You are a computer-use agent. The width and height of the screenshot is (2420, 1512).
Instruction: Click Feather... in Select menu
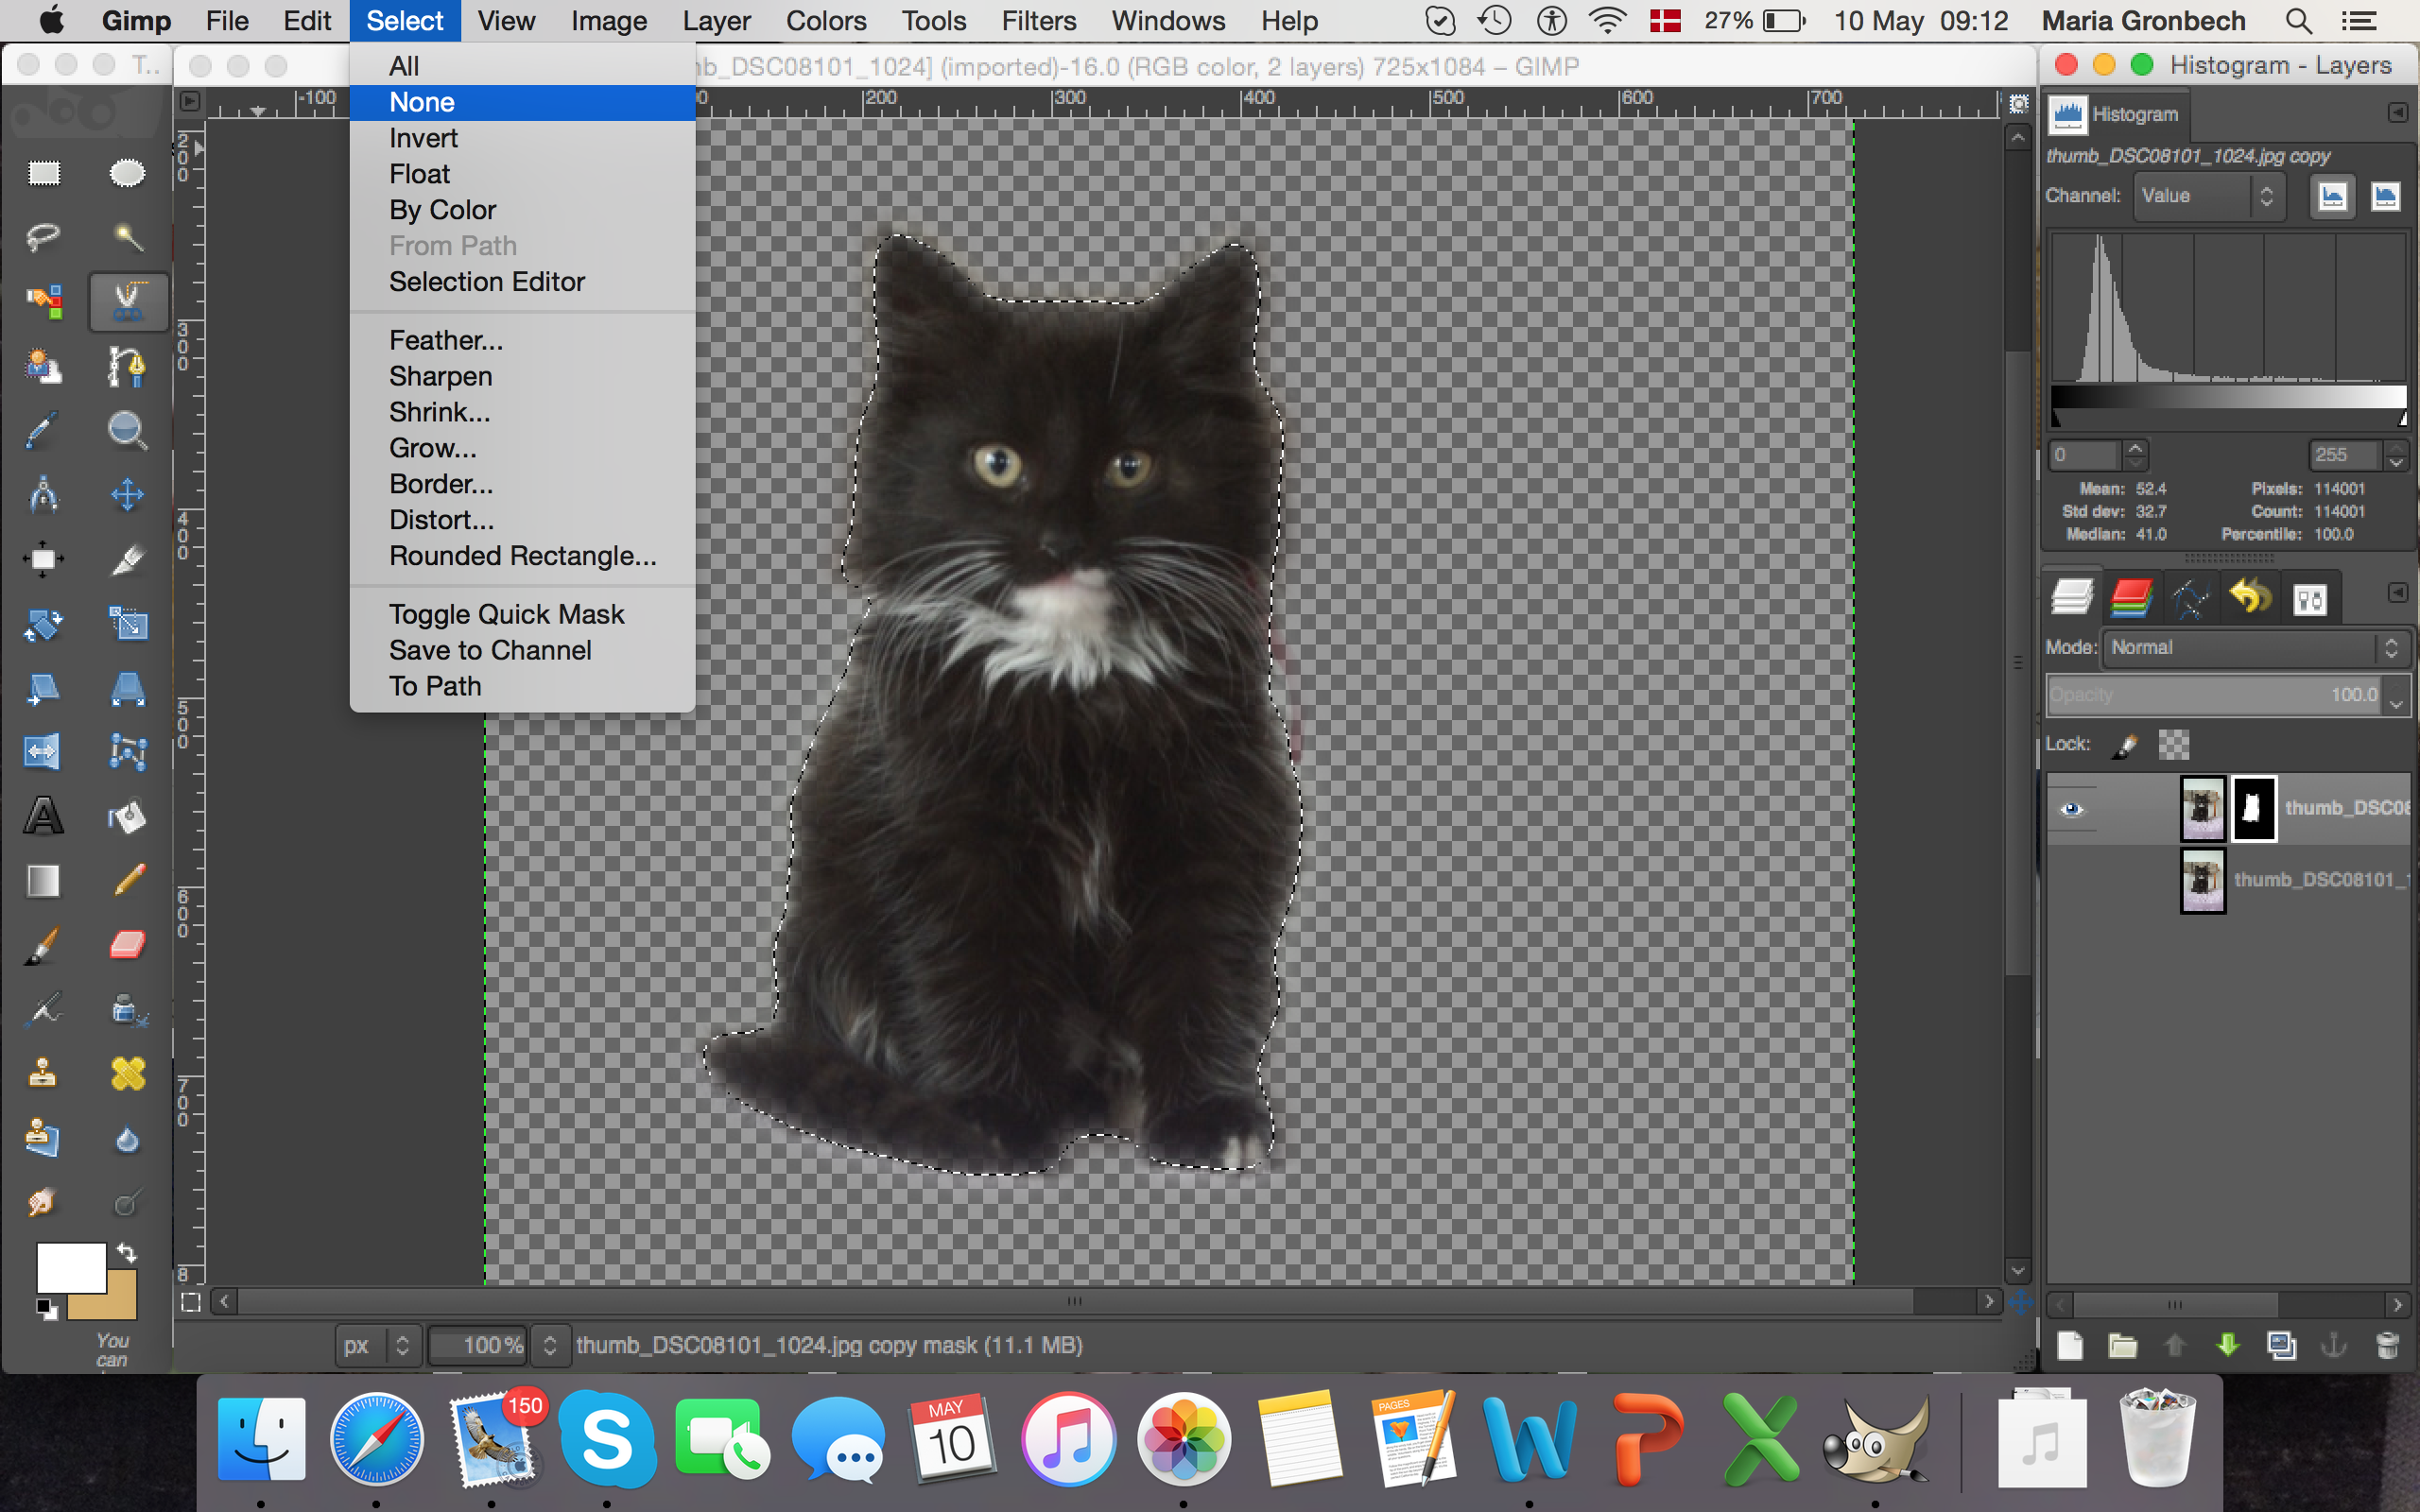click(x=446, y=340)
